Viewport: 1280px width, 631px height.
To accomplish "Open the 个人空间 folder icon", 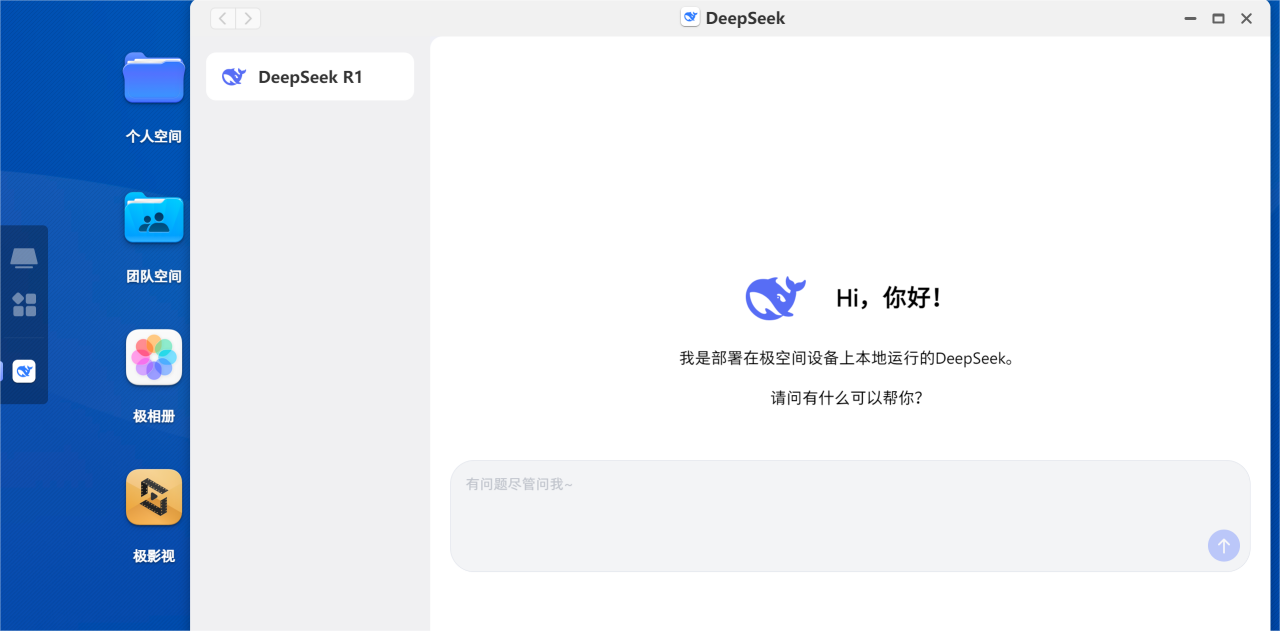I will pyautogui.click(x=154, y=79).
